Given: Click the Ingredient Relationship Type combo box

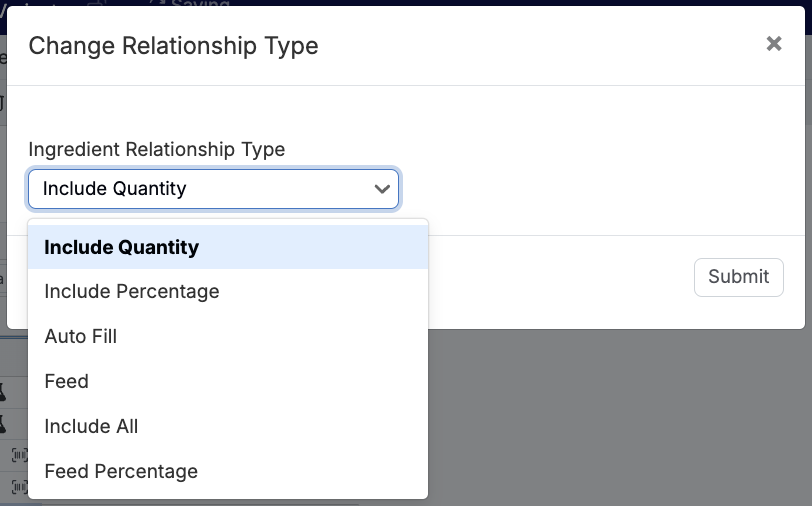Looking at the screenshot, I should click(x=200, y=188).
